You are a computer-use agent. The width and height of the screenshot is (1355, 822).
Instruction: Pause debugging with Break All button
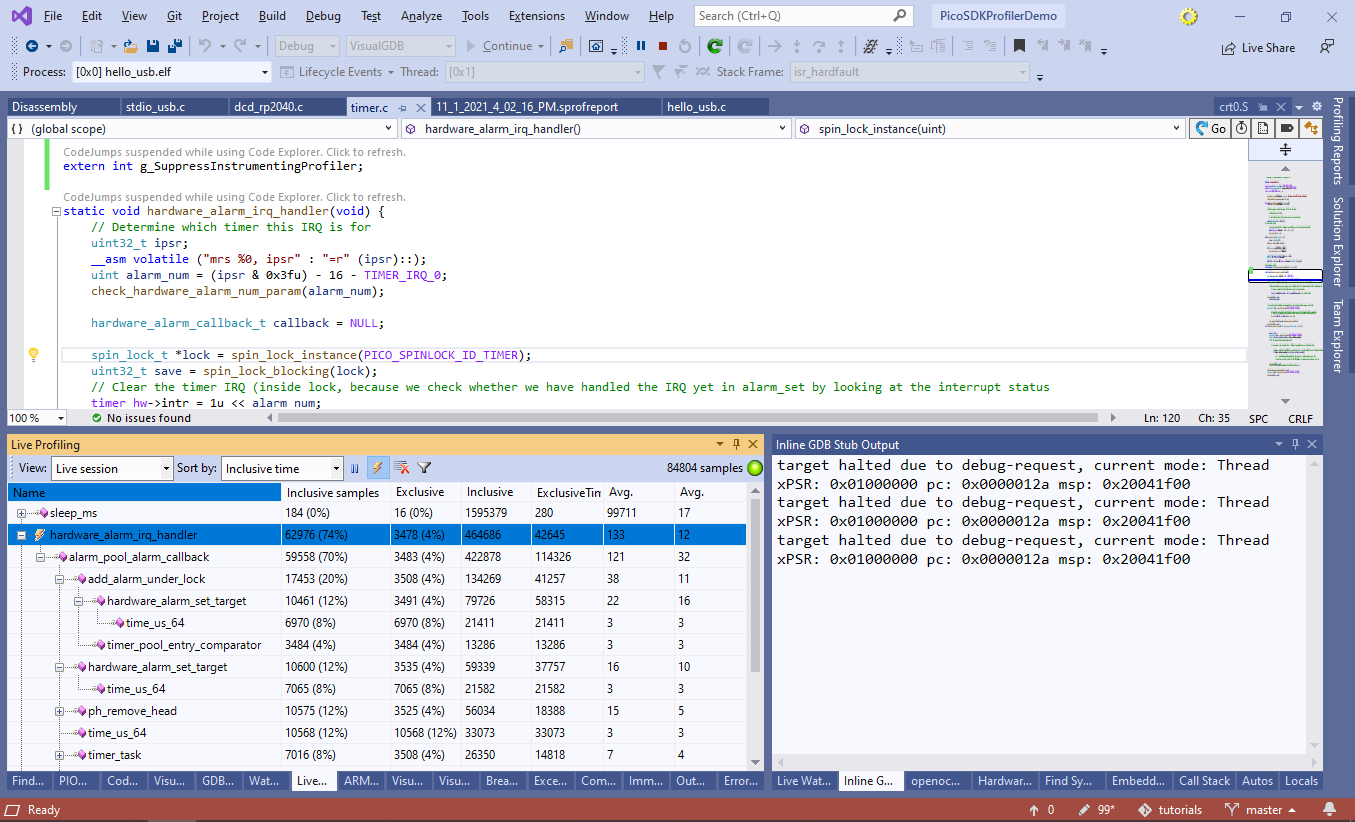click(x=641, y=46)
